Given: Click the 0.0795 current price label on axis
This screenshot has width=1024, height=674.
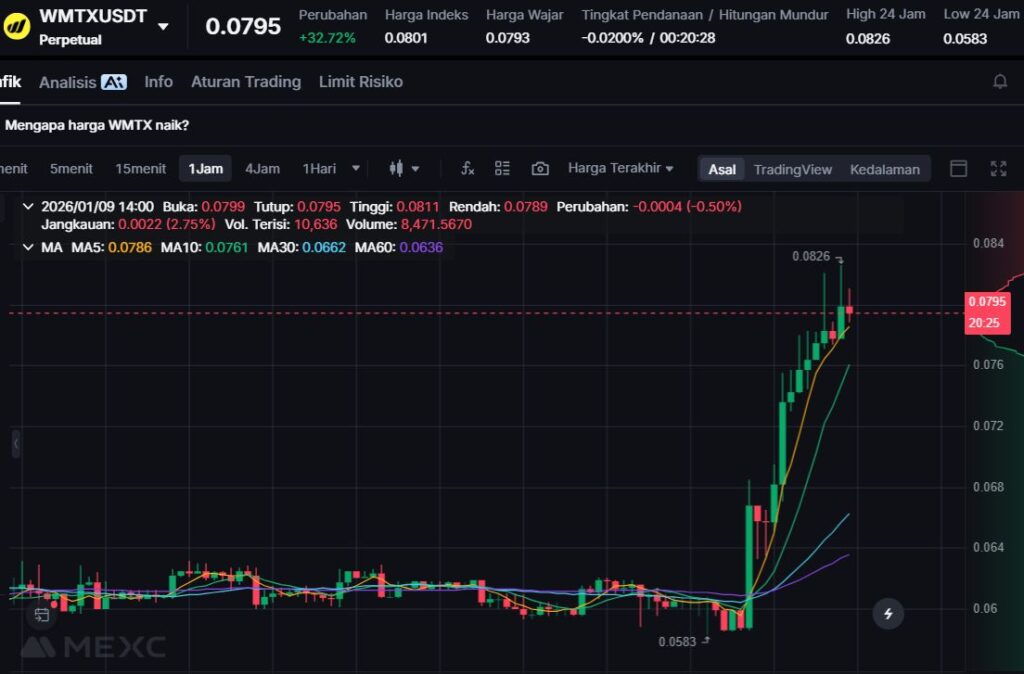Looking at the screenshot, I should tap(987, 301).
